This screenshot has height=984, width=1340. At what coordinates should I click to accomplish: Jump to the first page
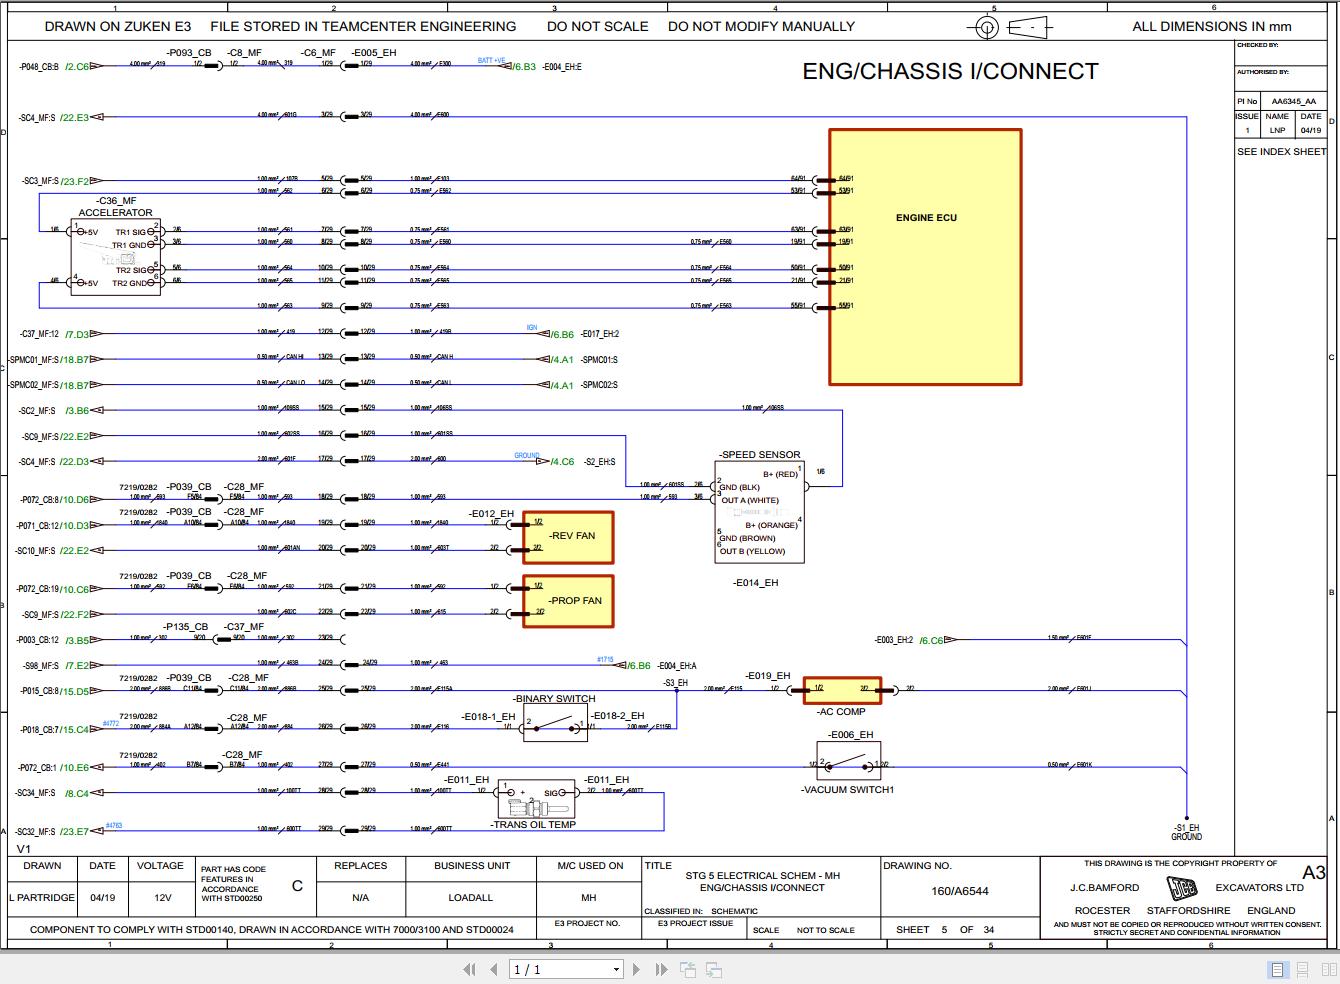point(469,969)
